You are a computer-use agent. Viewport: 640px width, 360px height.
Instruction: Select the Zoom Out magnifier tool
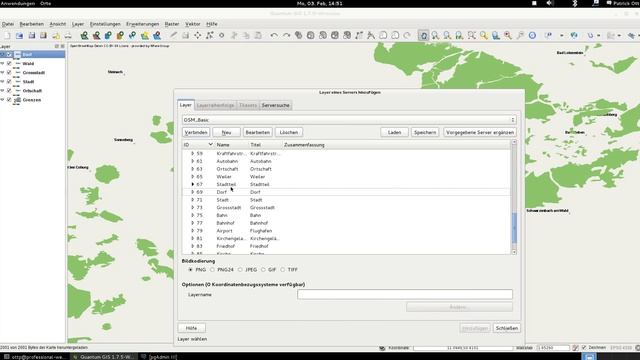447,36
